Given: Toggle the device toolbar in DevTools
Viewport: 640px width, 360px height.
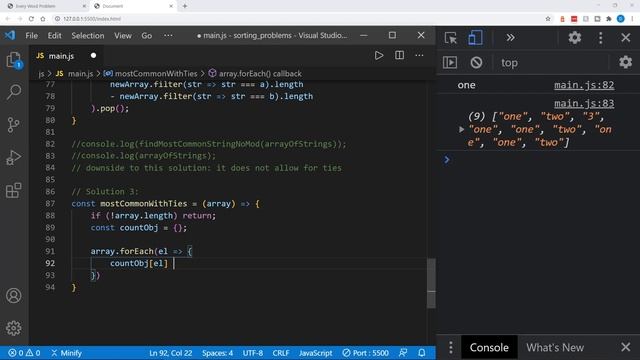Looking at the screenshot, I should click(x=475, y=38).
